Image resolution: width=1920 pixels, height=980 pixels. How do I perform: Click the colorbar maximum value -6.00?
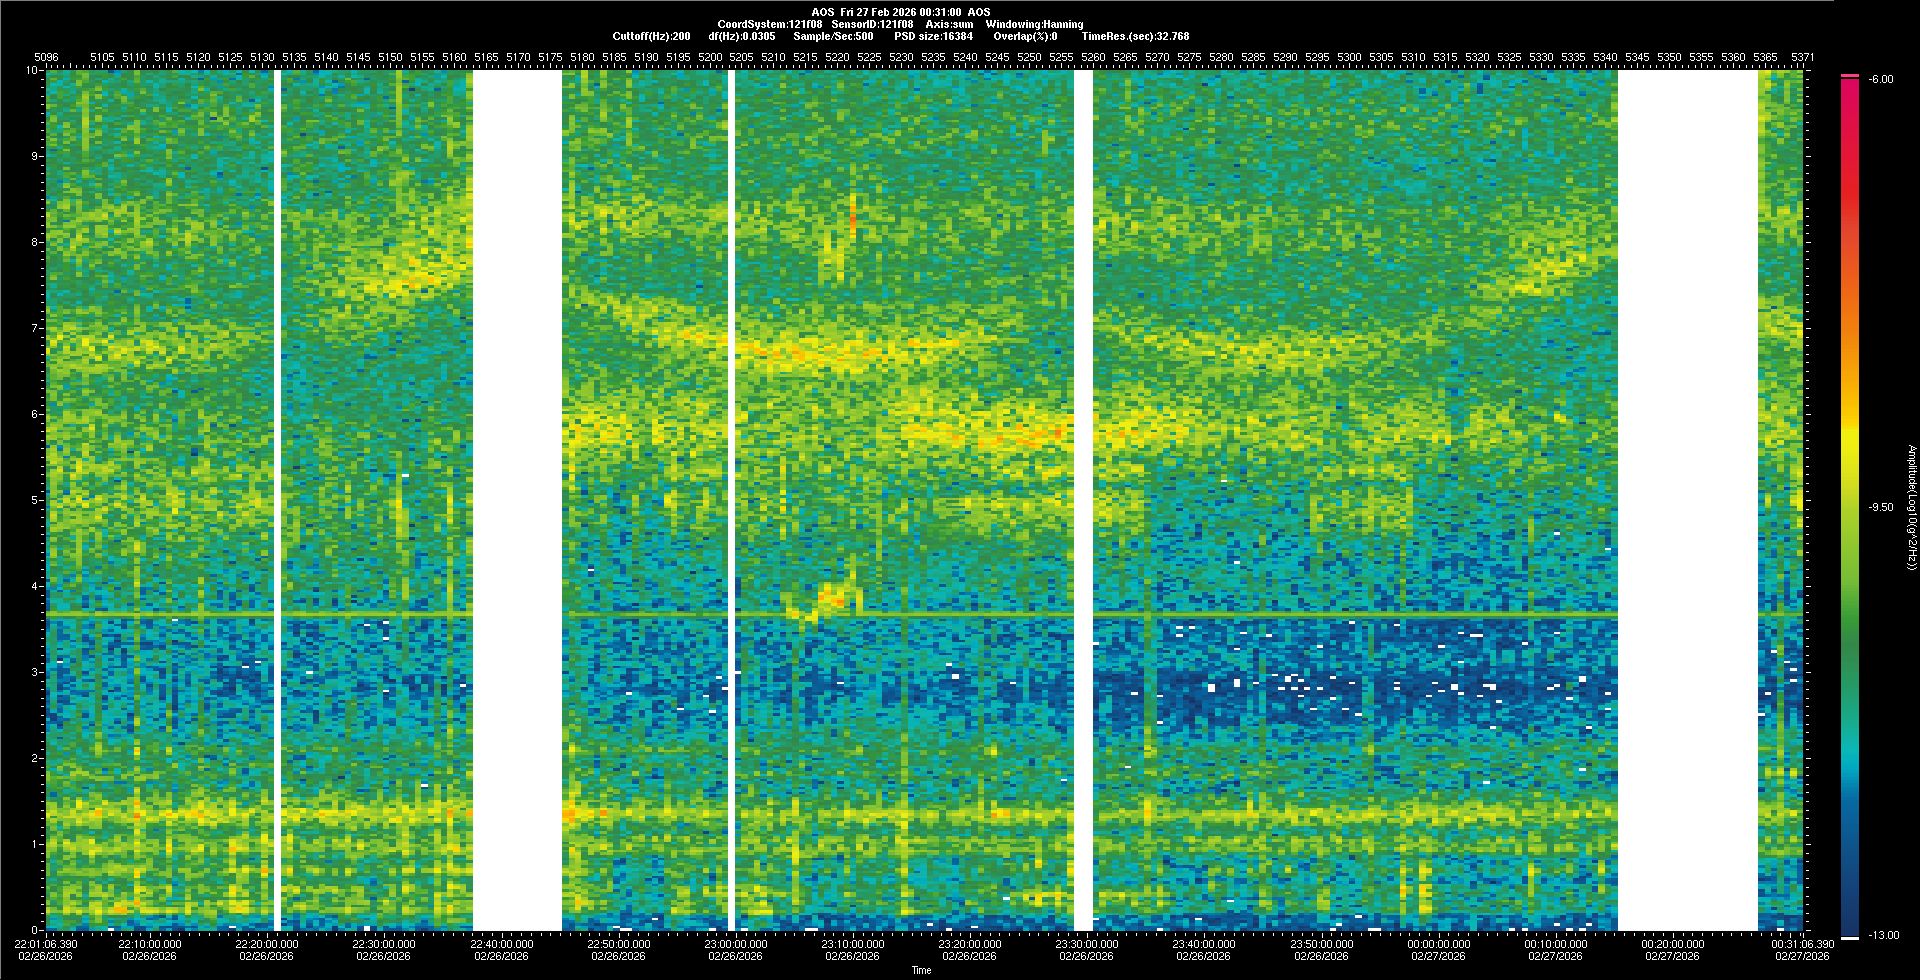pyautogui.click(x=1879, y=79)
